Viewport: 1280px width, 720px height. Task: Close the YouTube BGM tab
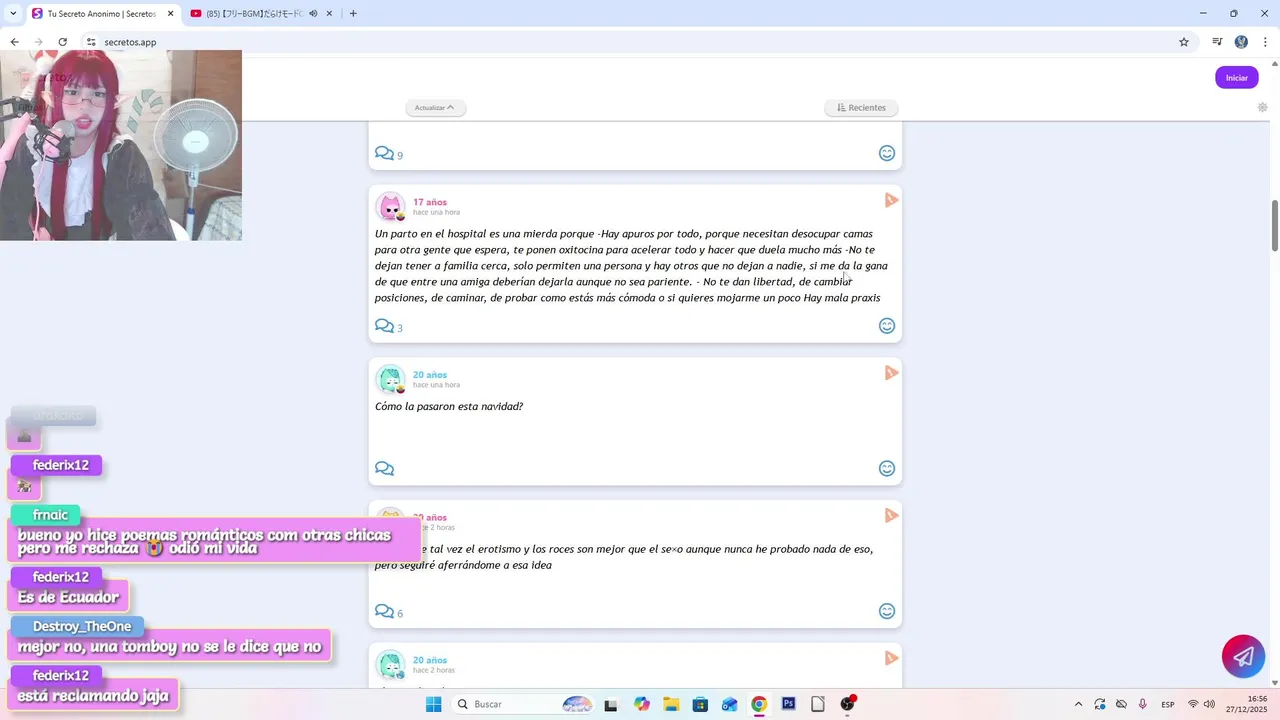coord(329,14)
